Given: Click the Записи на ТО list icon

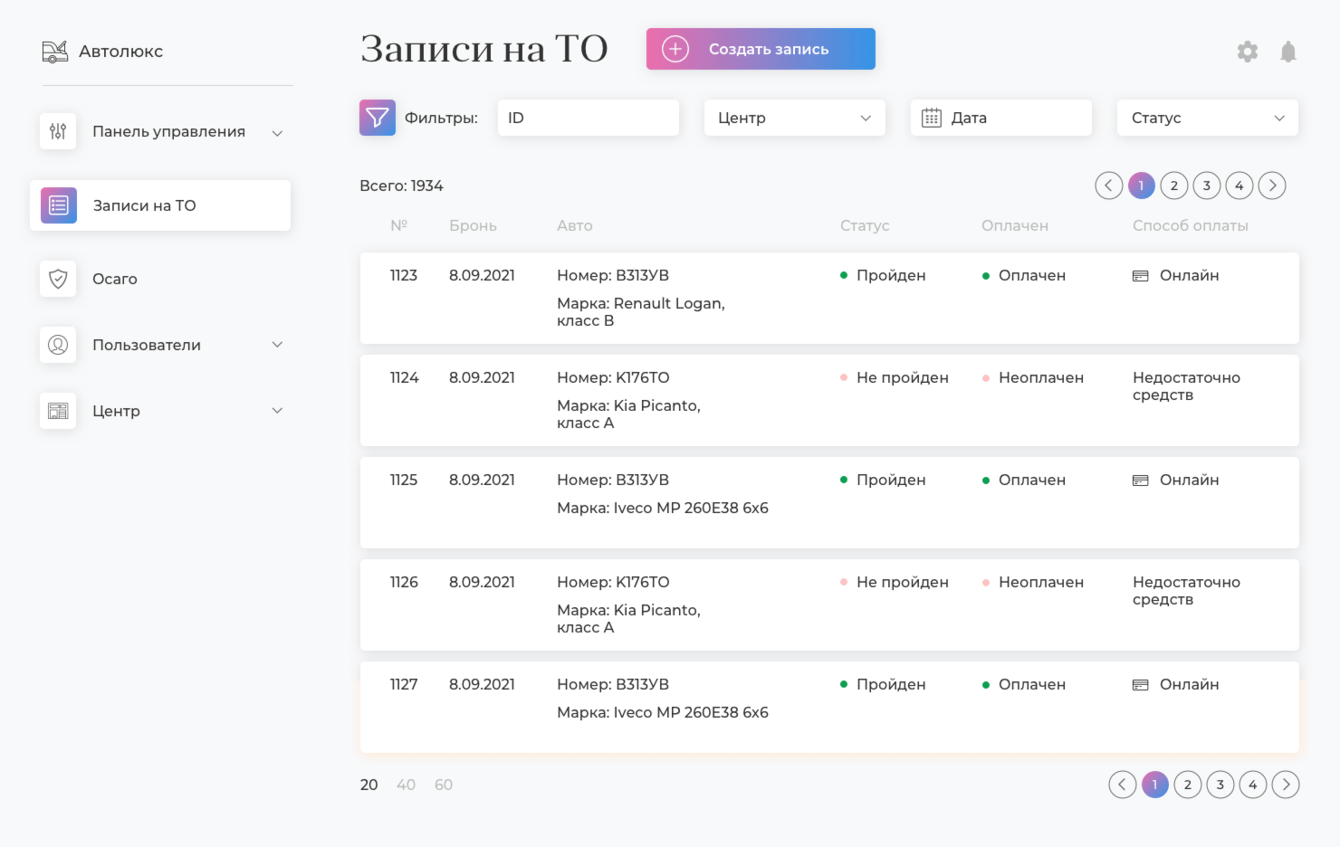Looking at the screenshot, I should pyautogui.click(x=59, y=205).
